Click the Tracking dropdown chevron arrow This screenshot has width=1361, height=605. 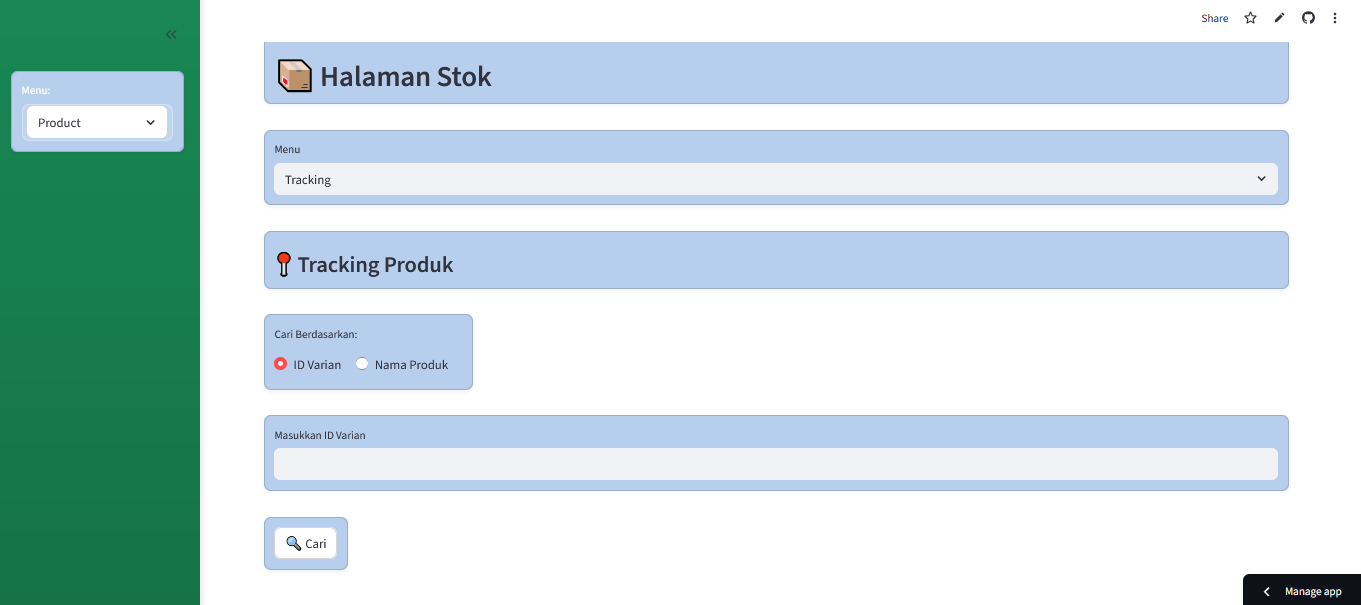tap(1261, 179)
